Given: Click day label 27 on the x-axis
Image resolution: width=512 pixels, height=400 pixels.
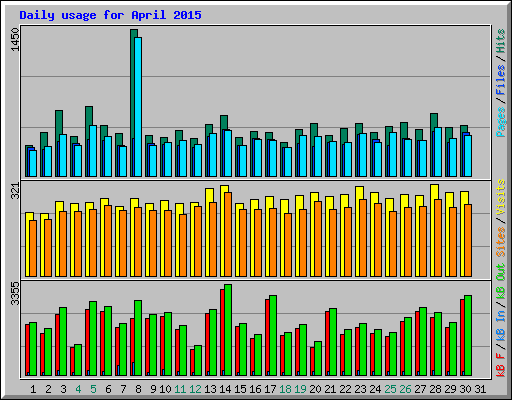Looking at the screenshot, I should (x=420, y=389).
